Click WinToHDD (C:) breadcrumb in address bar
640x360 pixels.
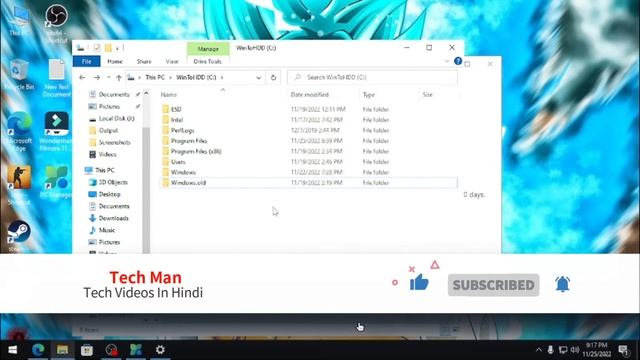[196, 77]
